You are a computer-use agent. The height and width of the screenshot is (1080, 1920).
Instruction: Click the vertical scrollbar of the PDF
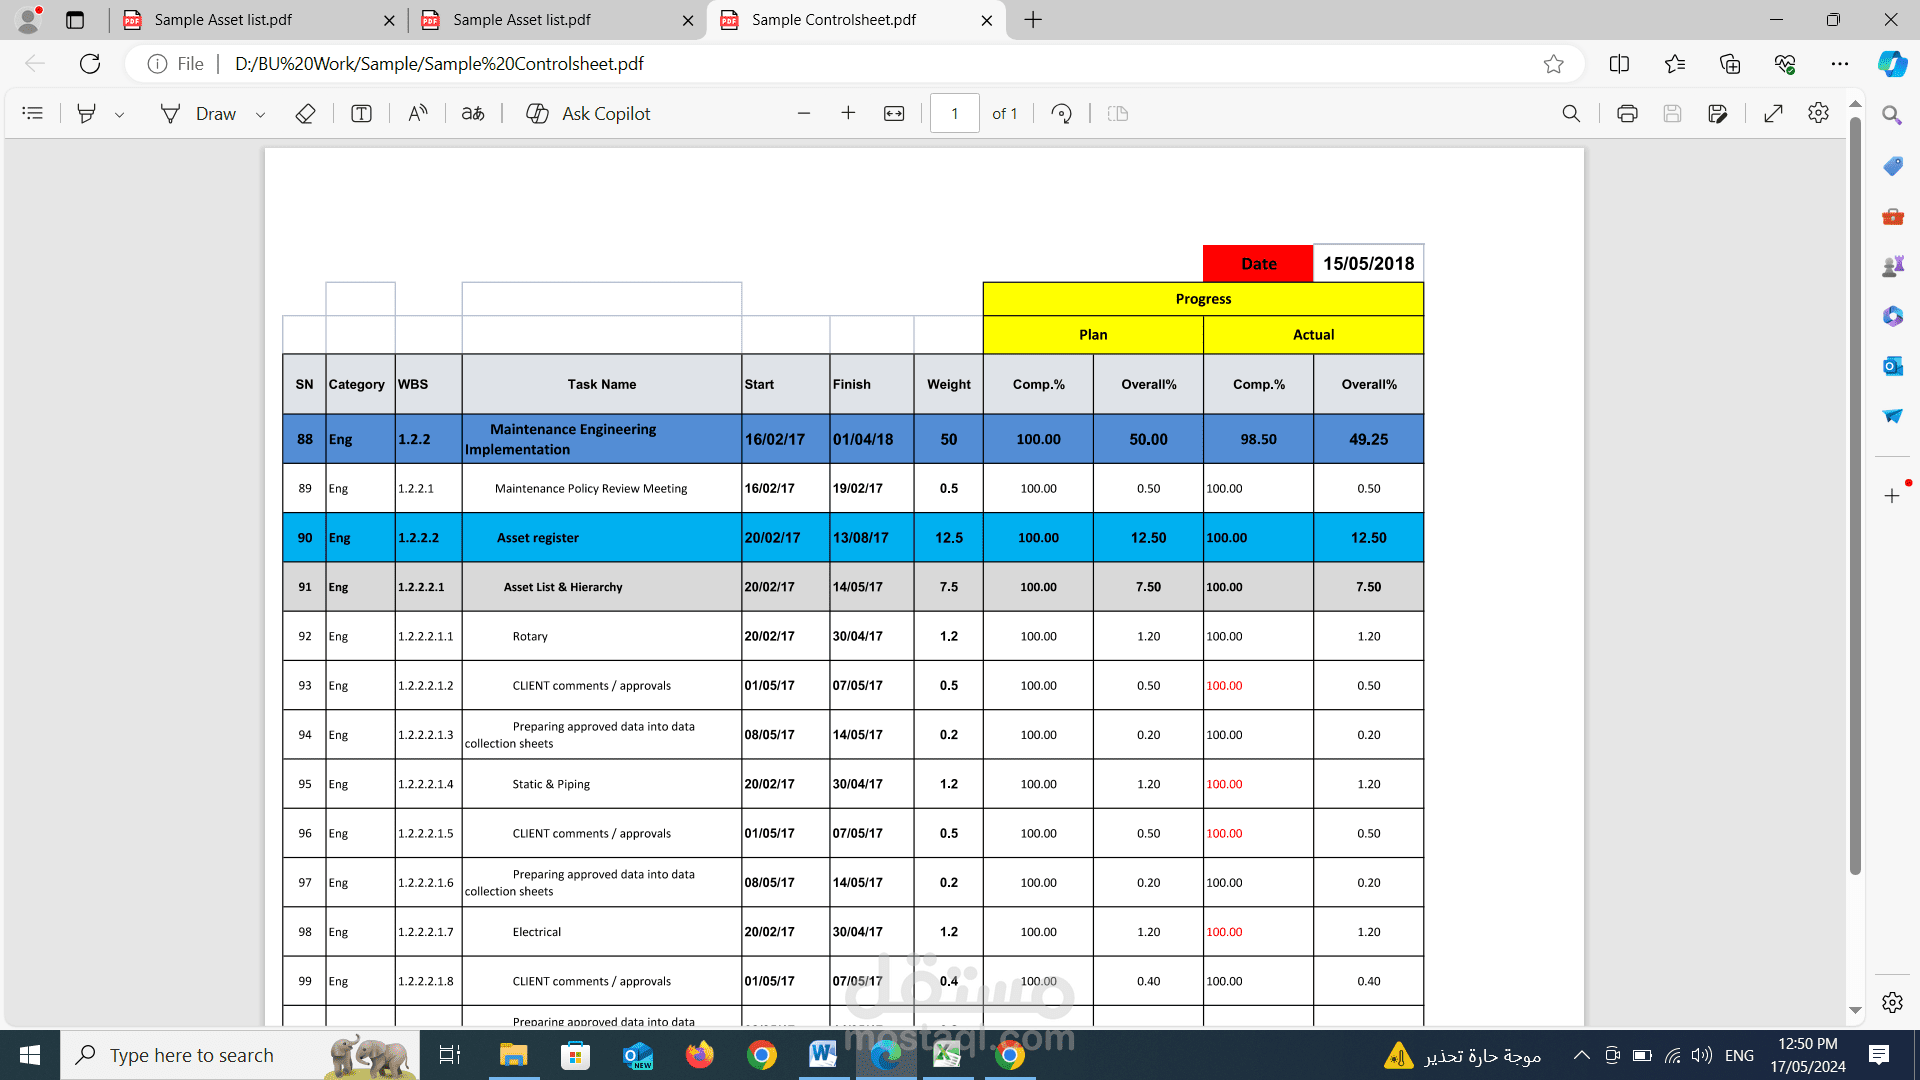[1855, 497]
